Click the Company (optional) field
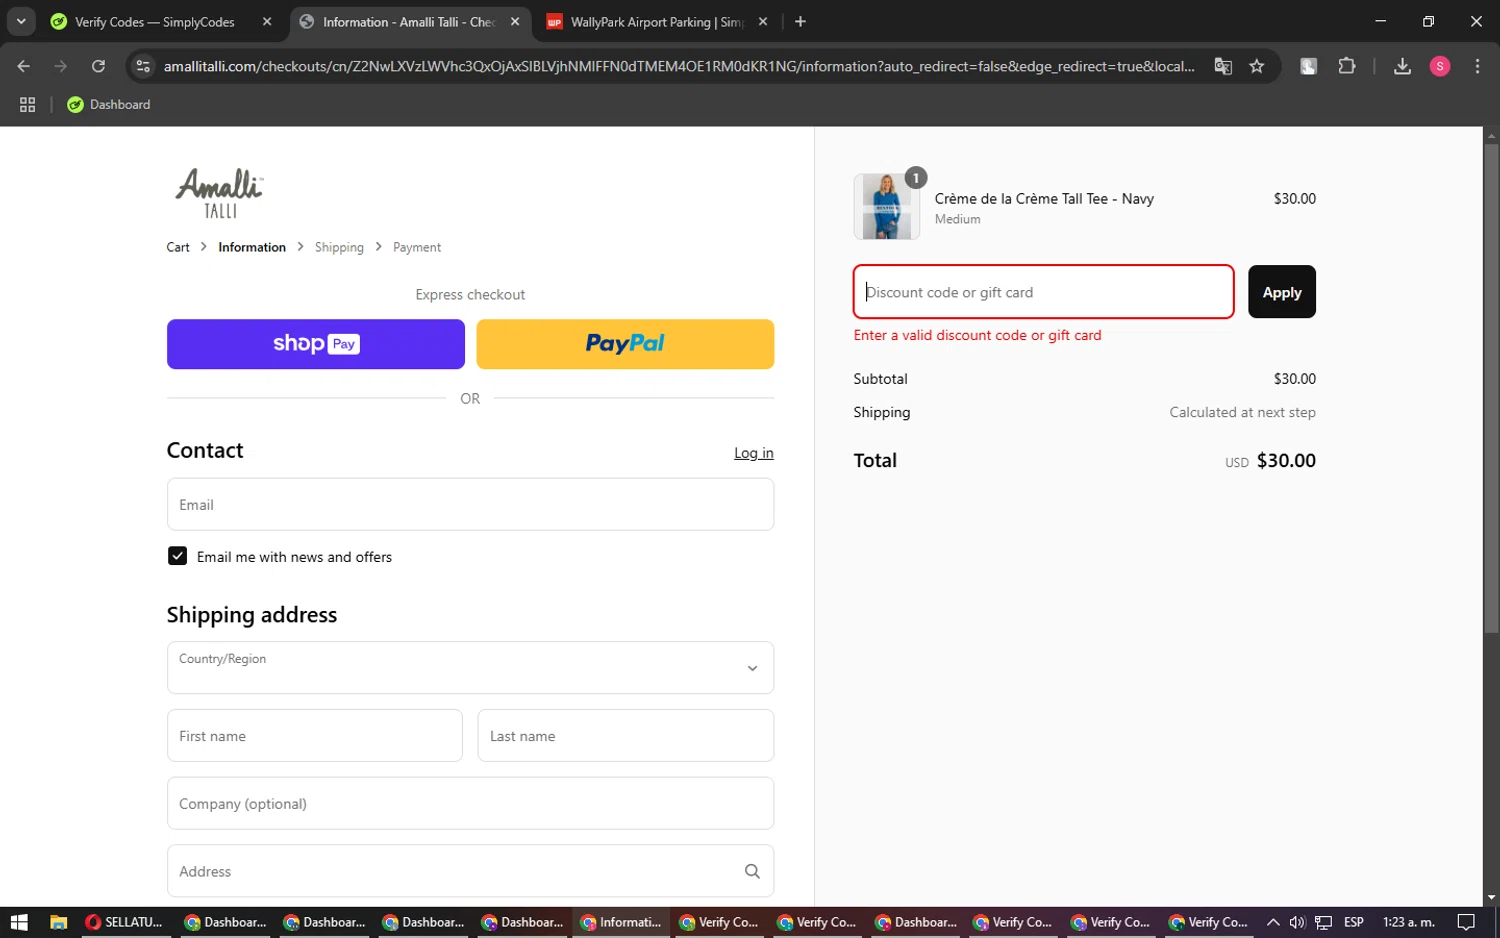The height and width of the screenshot is (938, 1500). click(x=470, y=803)
